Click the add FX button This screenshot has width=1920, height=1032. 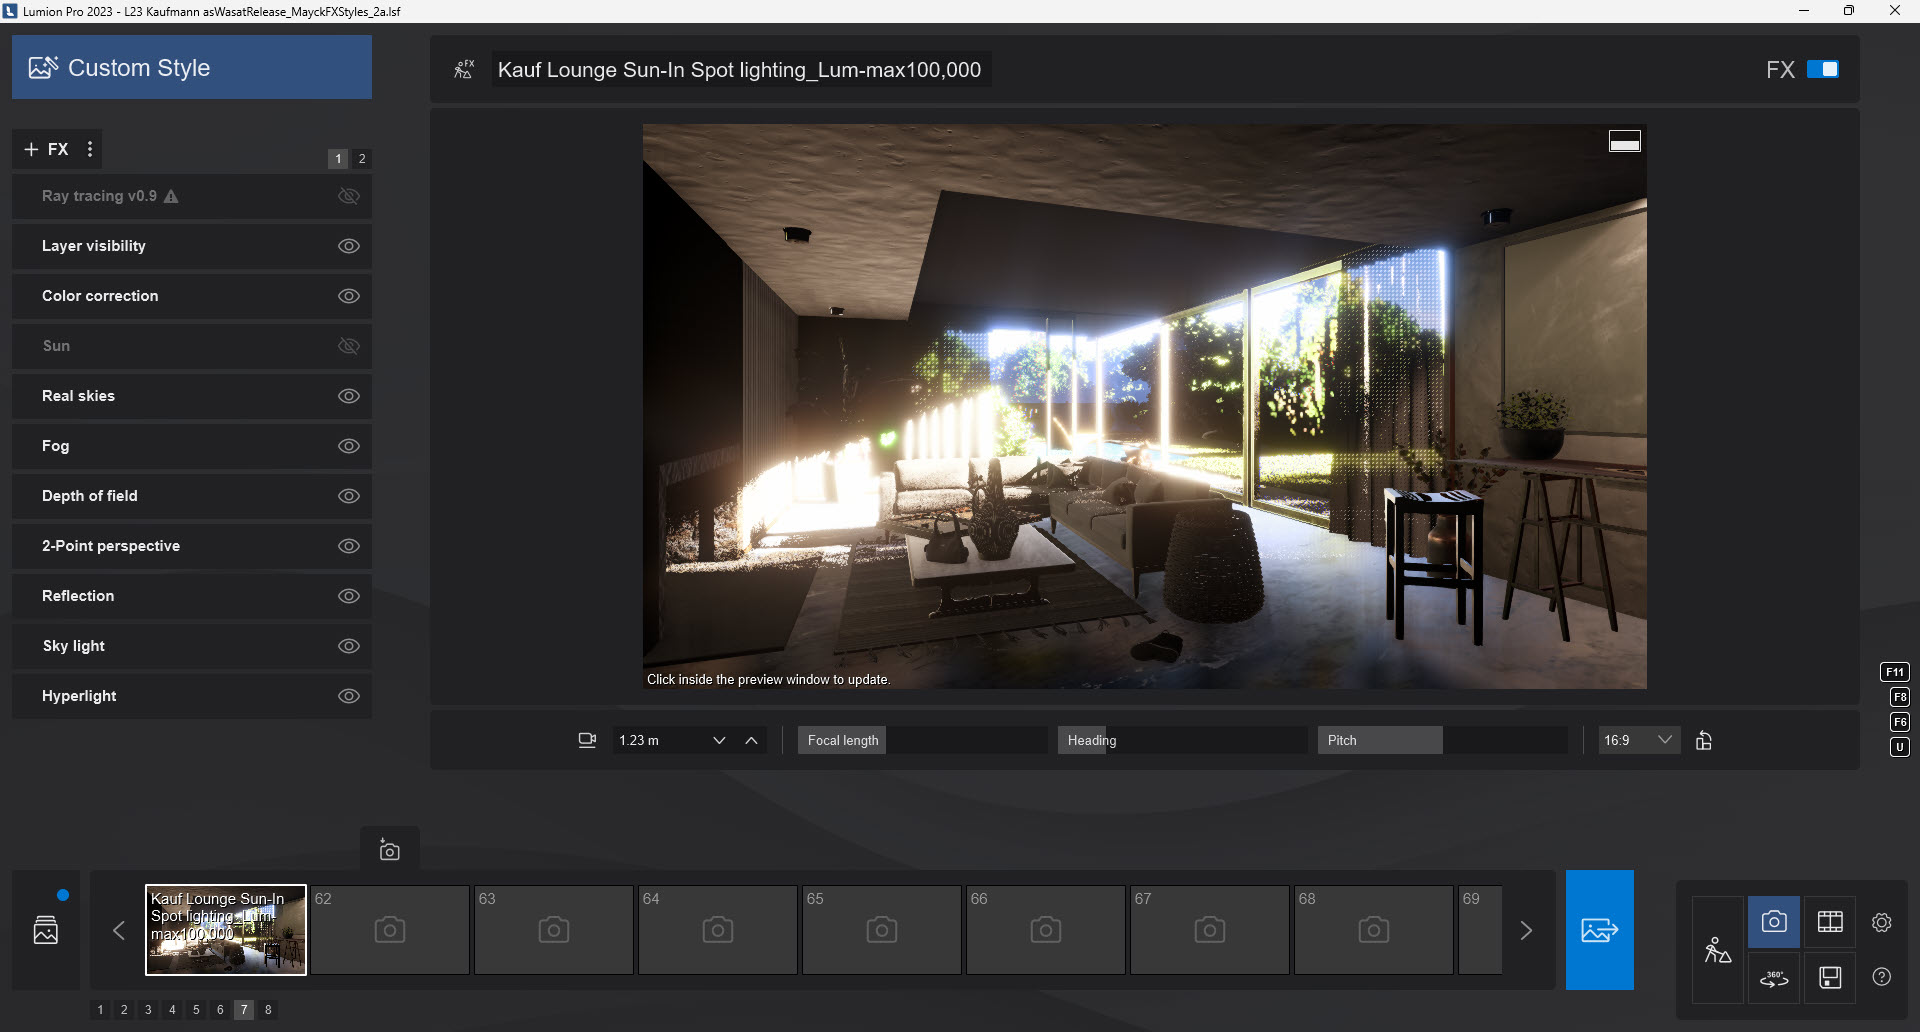(x=46, y=149)
